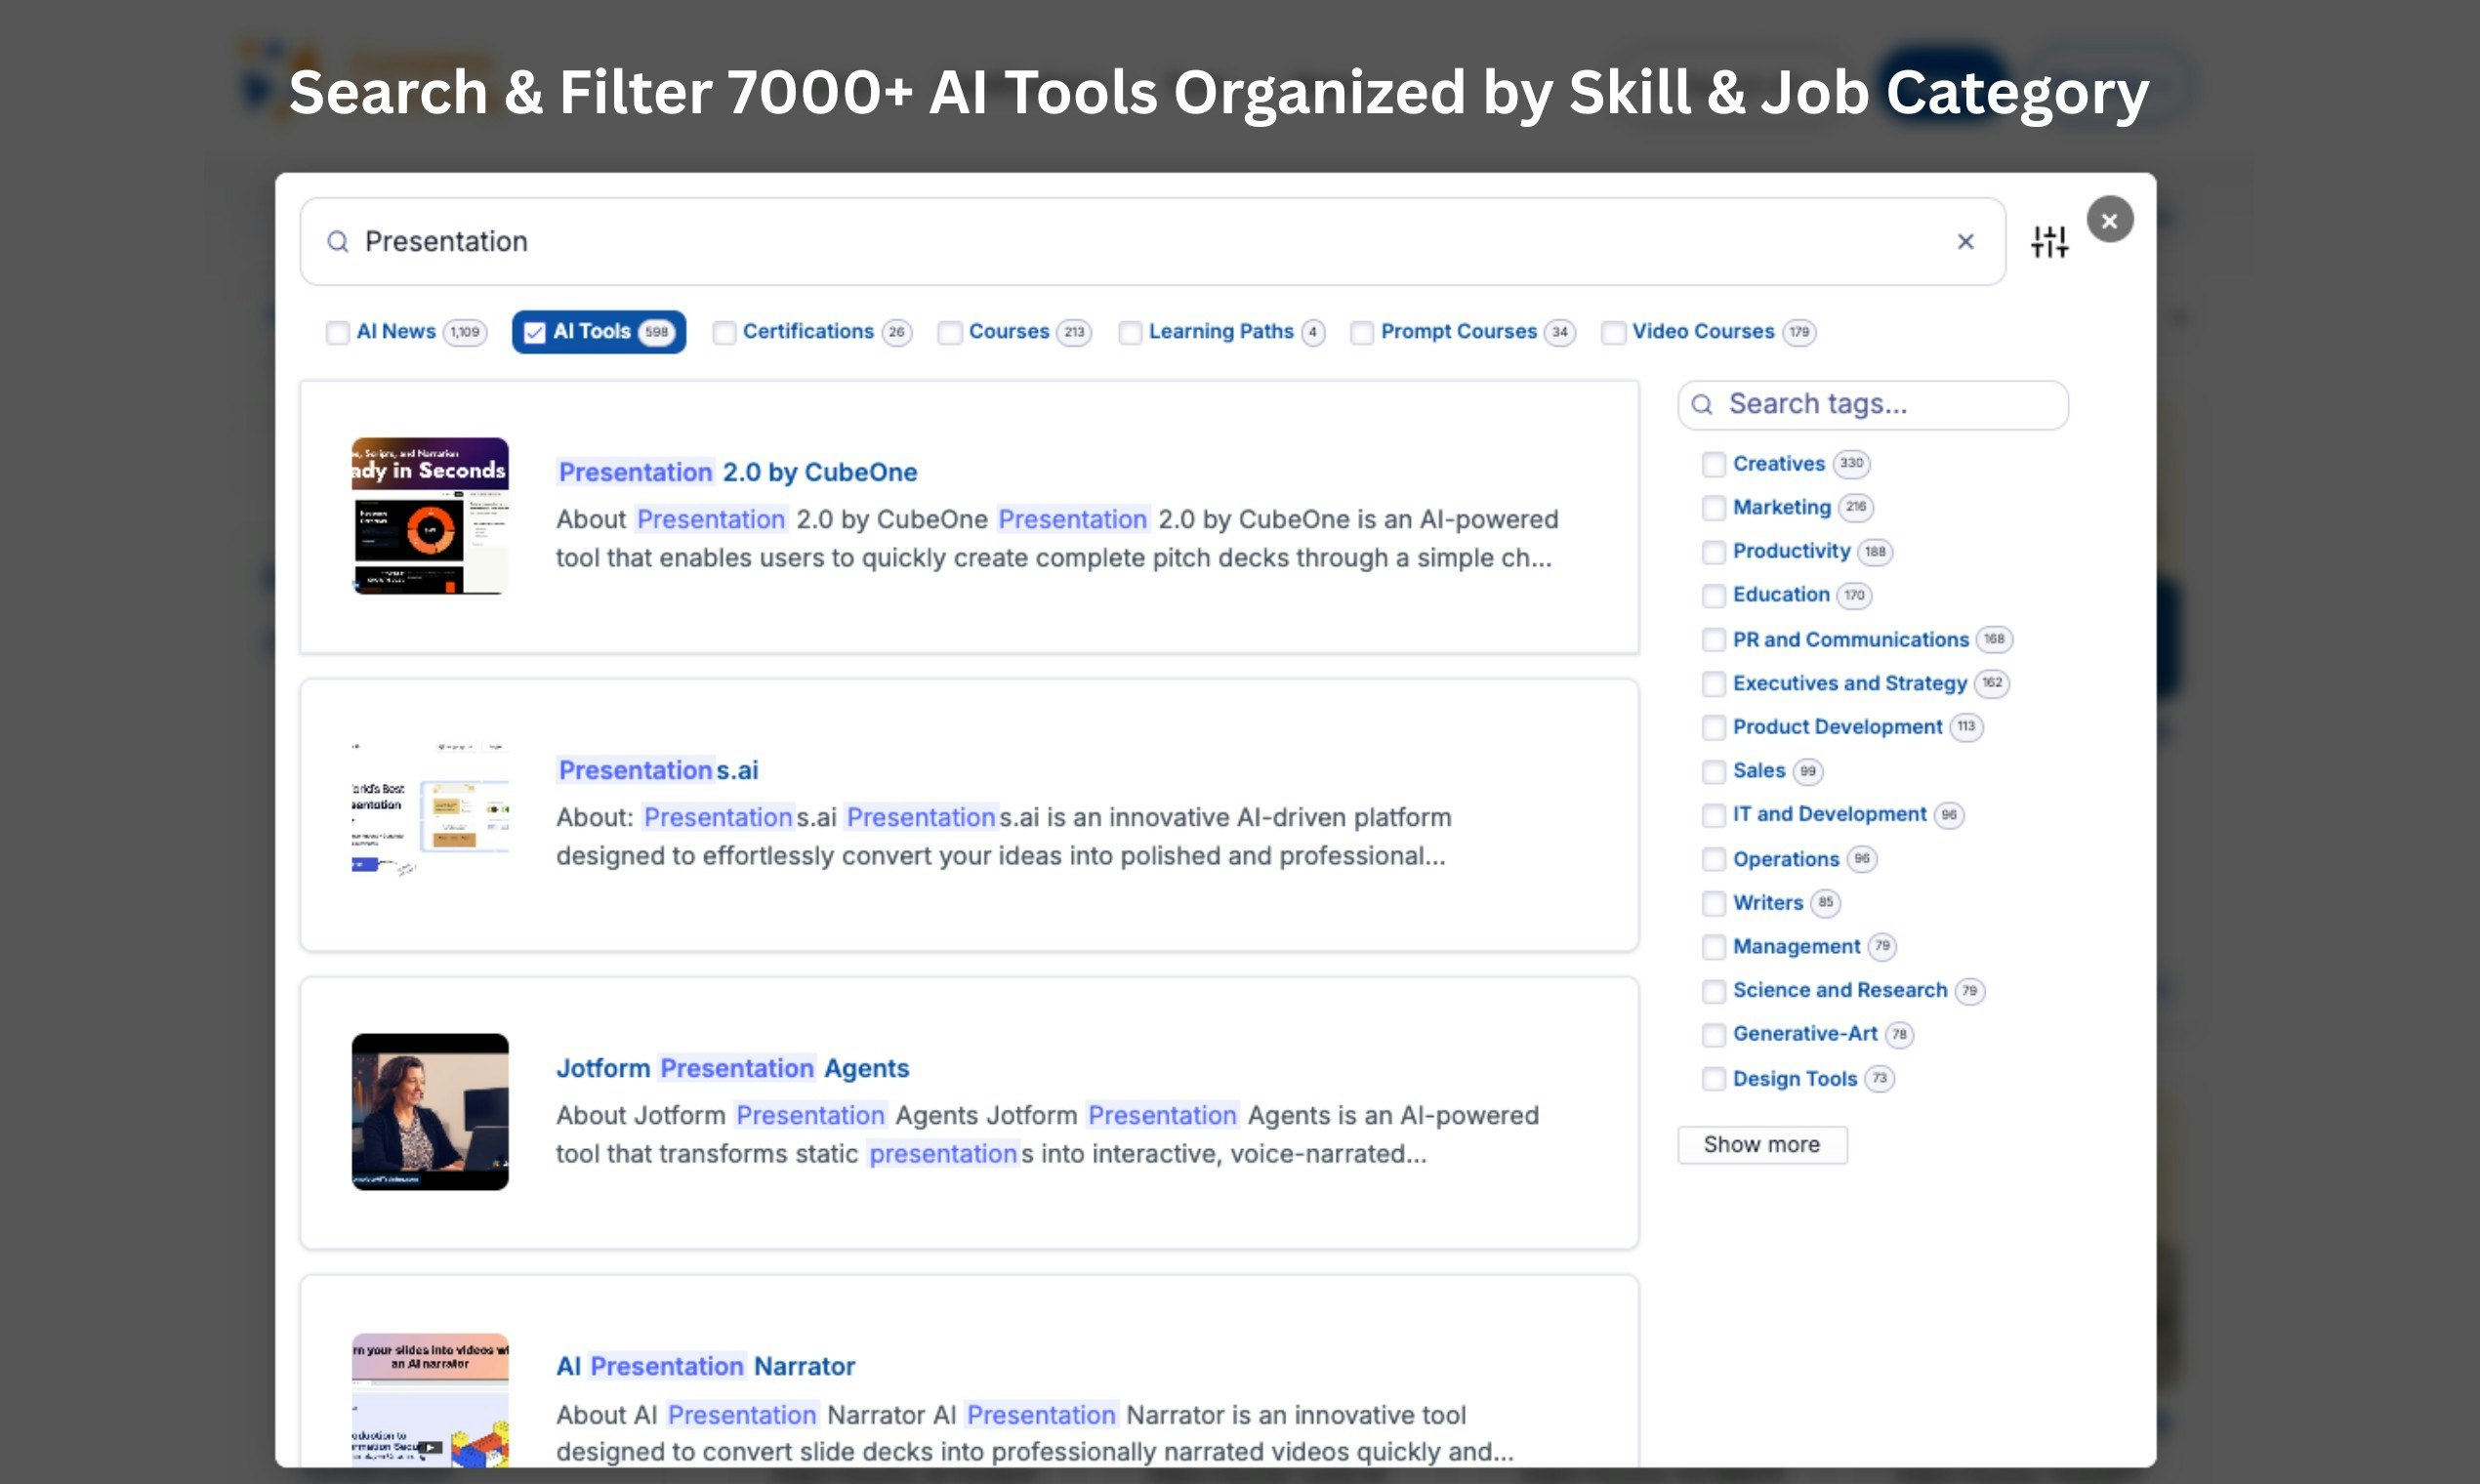Expand tags with Show more
2480x1484 pixels.
(x=1761, y=1144)
